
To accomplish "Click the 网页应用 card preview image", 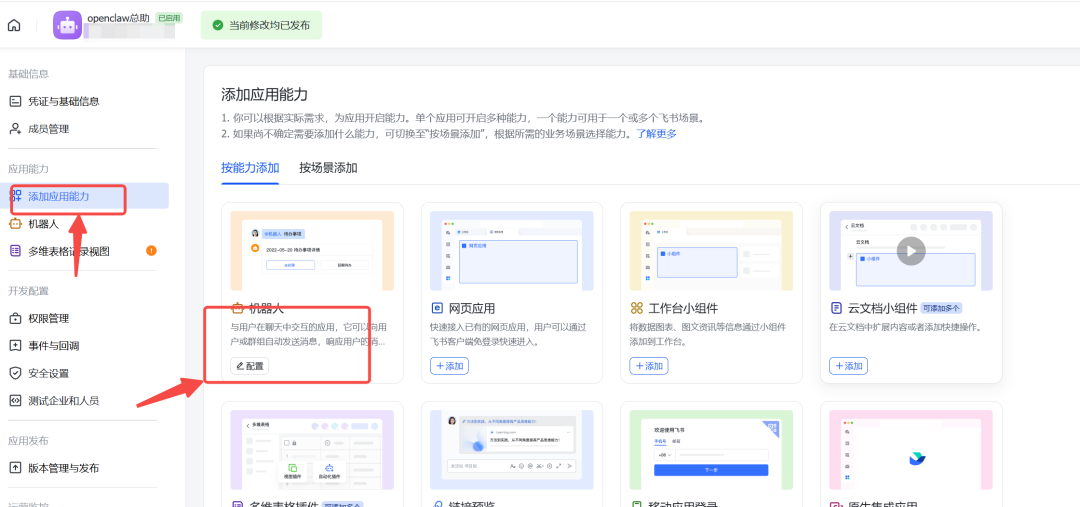I will pyautogui.click(x=512, y=251).
